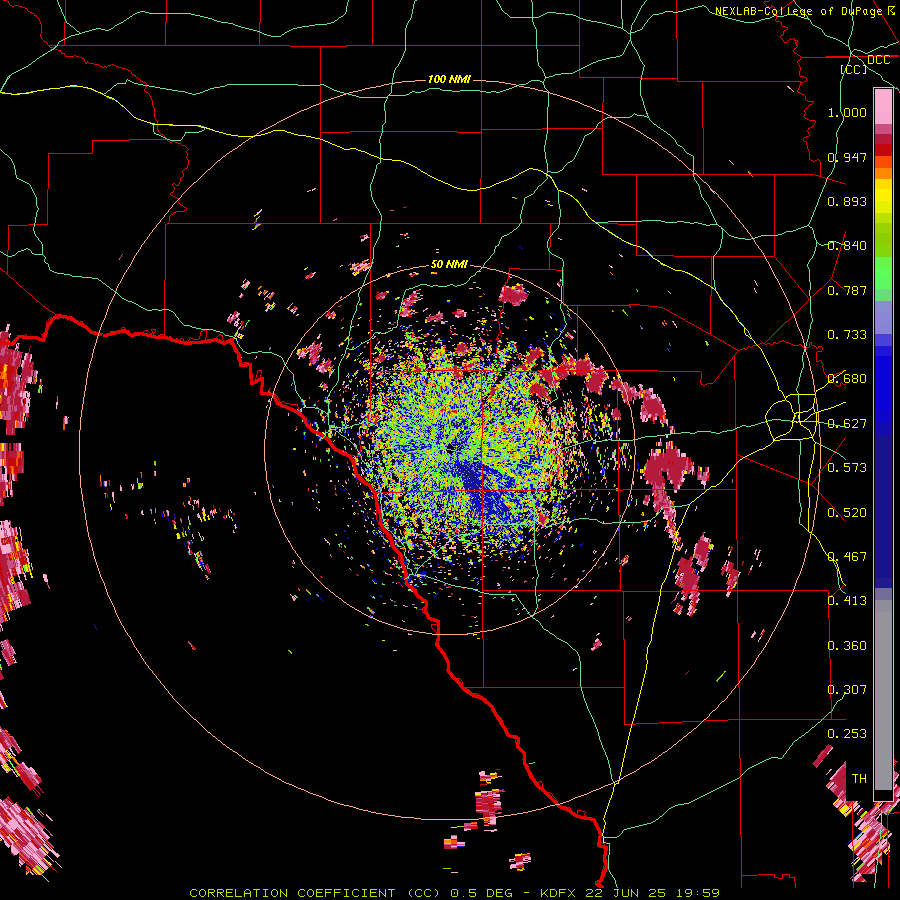Screen dimensions: 900x900
Task: Click the 0.627 color scale label
Action: [847, 424]
